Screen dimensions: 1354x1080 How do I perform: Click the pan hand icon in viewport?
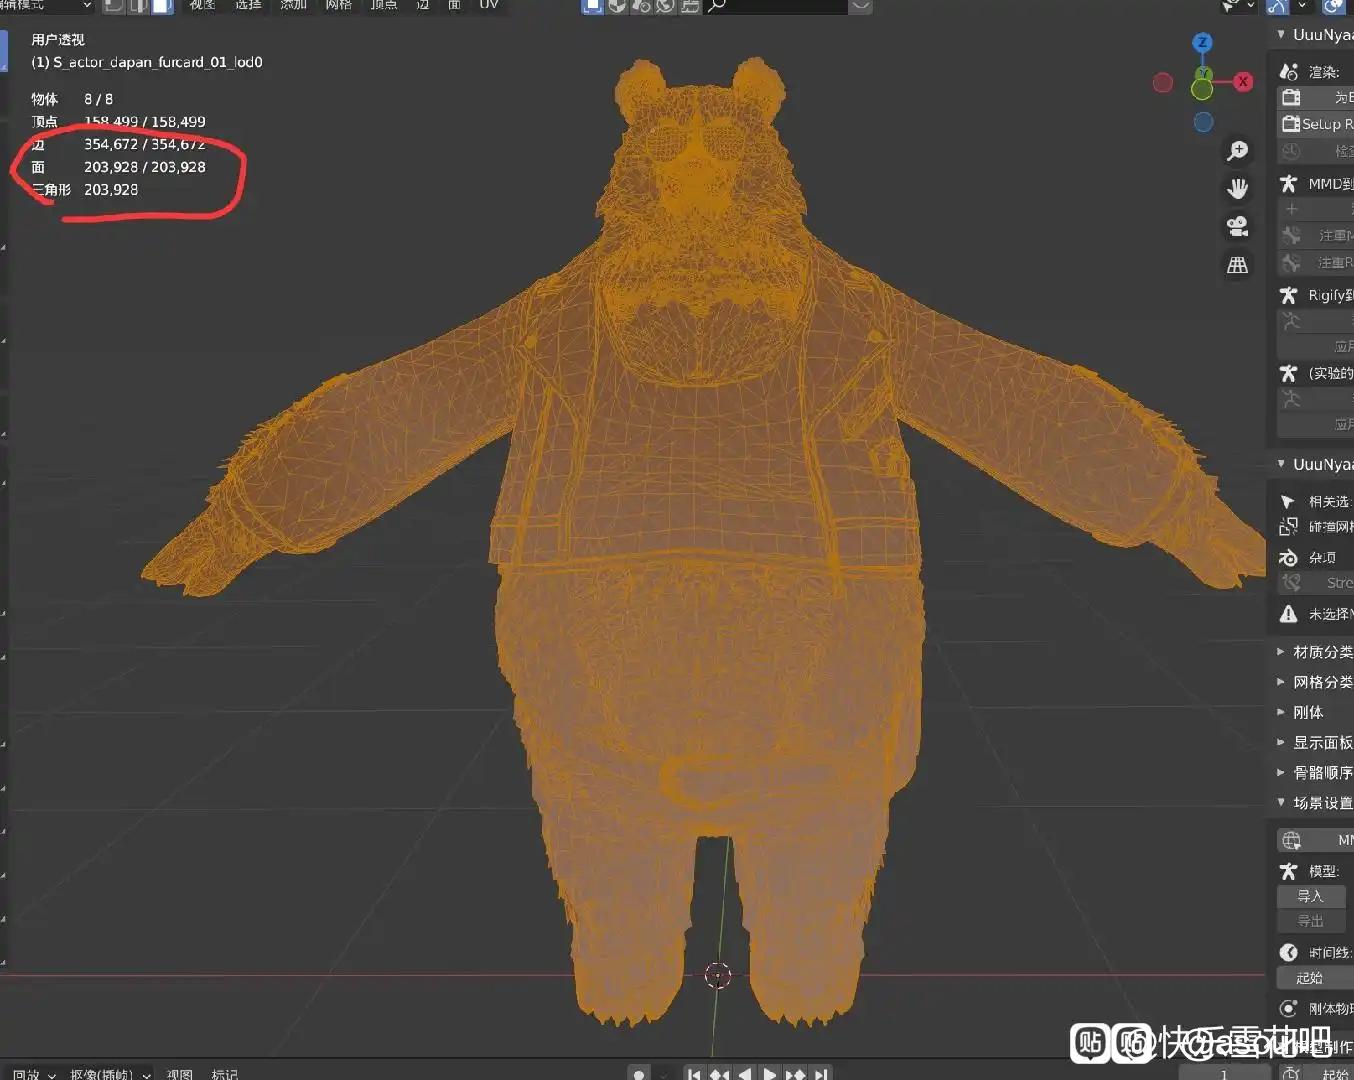pyautogui.click(x=1238, y=189)
